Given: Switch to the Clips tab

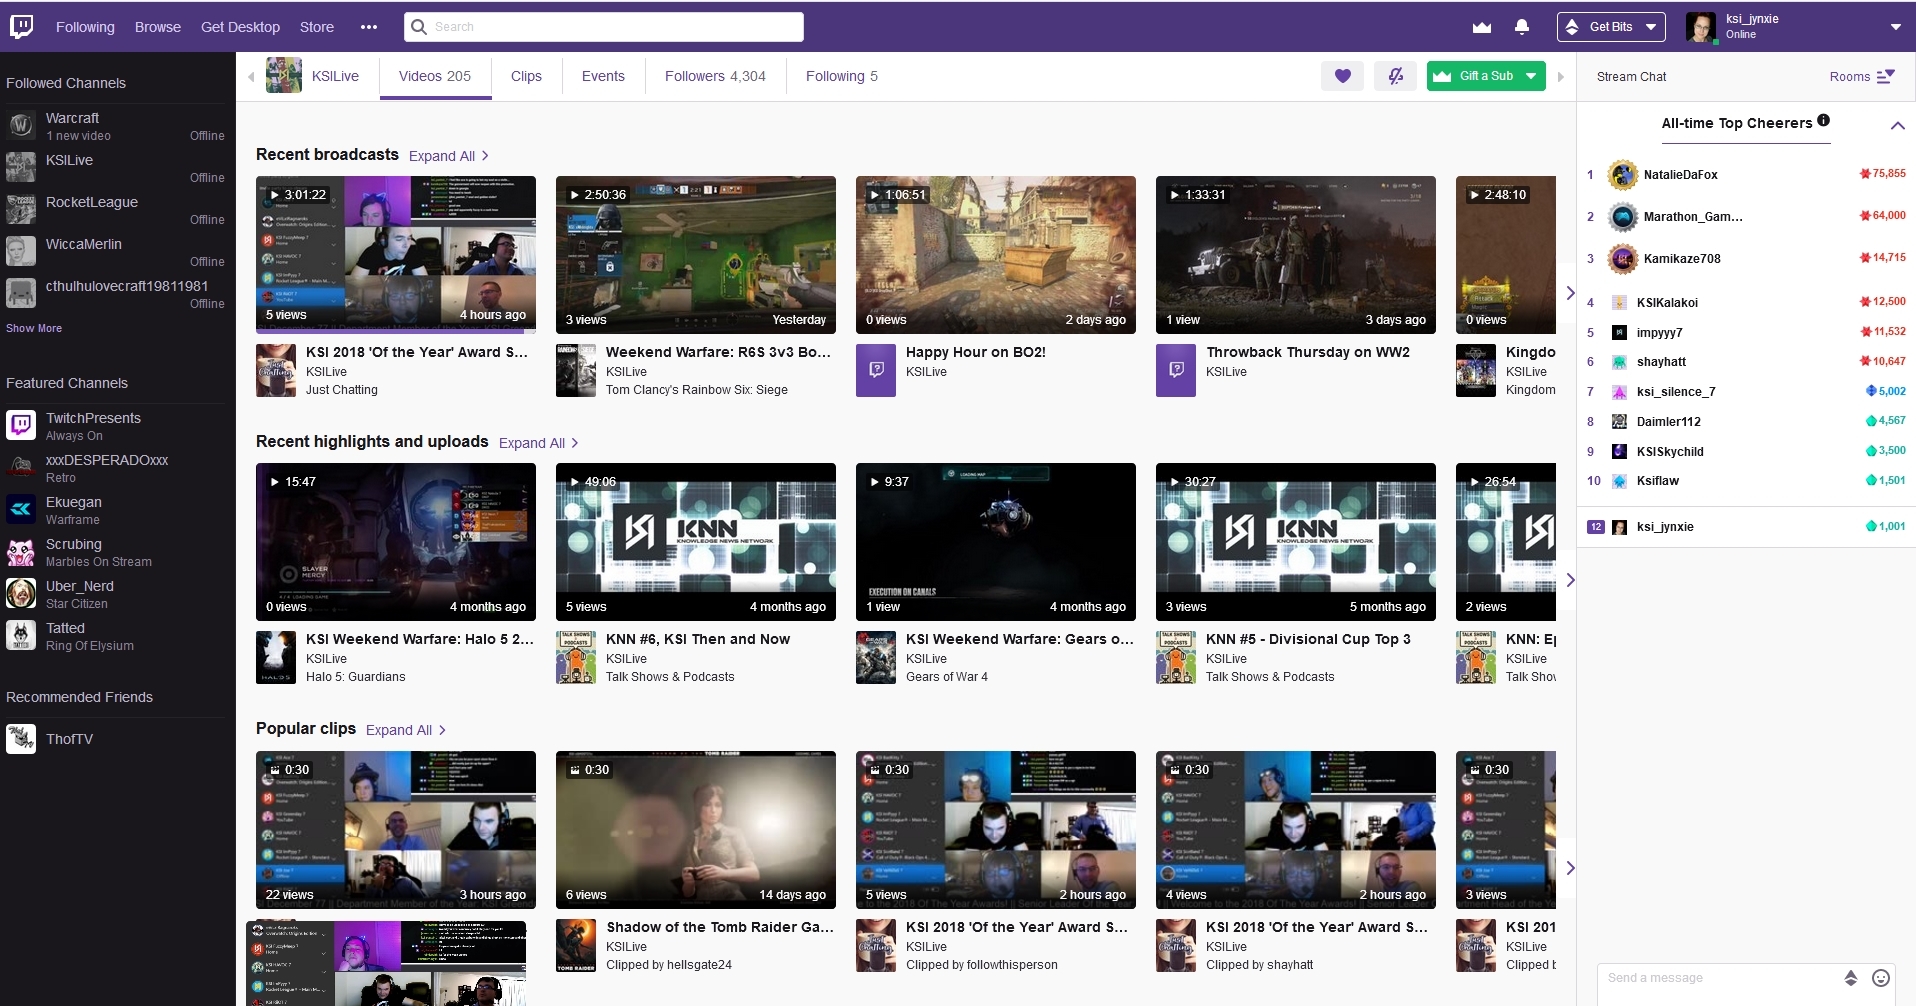Looking at the screenshot, I should pyautogui.click(x=526, y=76).
